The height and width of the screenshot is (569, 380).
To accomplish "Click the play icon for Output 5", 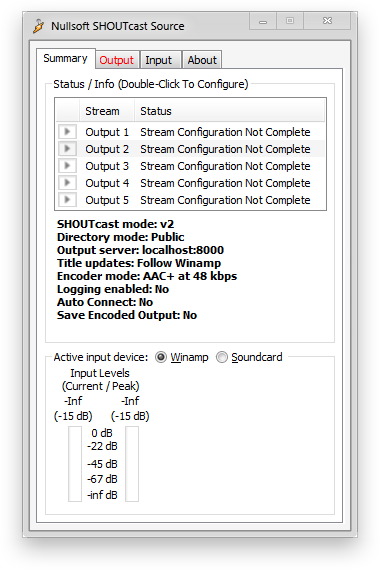I will pyautogui.click(x=67, y=200).
